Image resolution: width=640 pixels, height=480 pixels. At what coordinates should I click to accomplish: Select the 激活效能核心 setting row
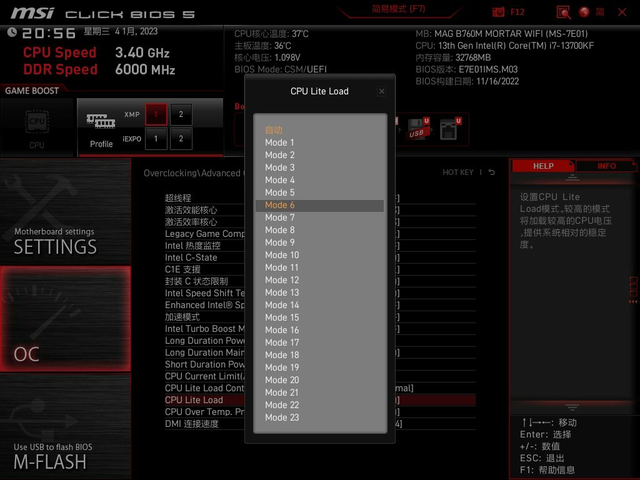click(x=320, y=210)
